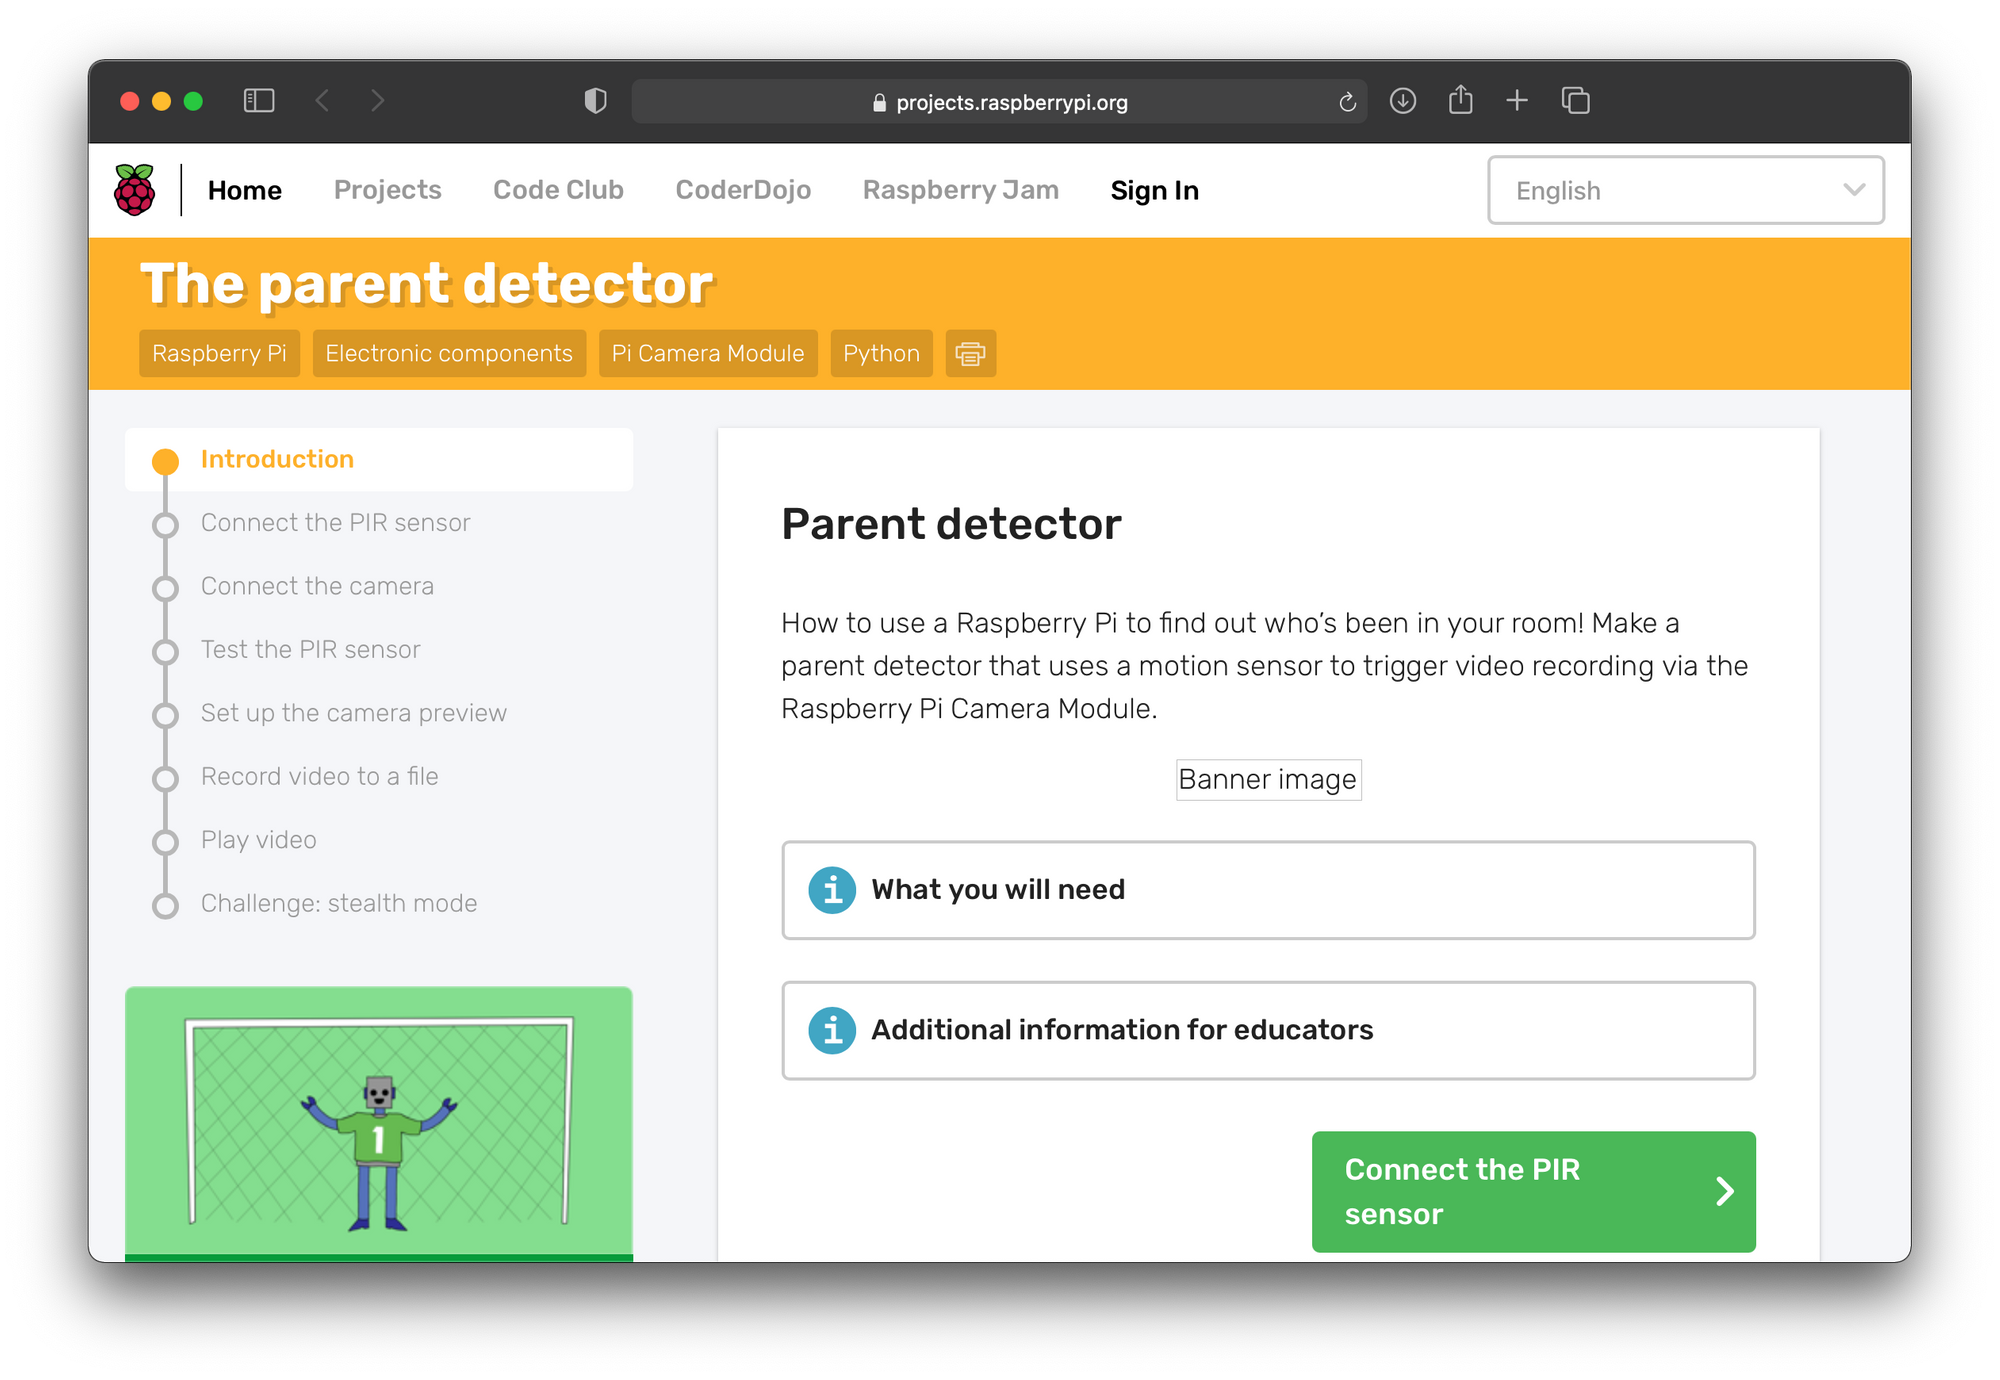
Task: Click the Raspberry Pi logo
Action: [135, 190]
